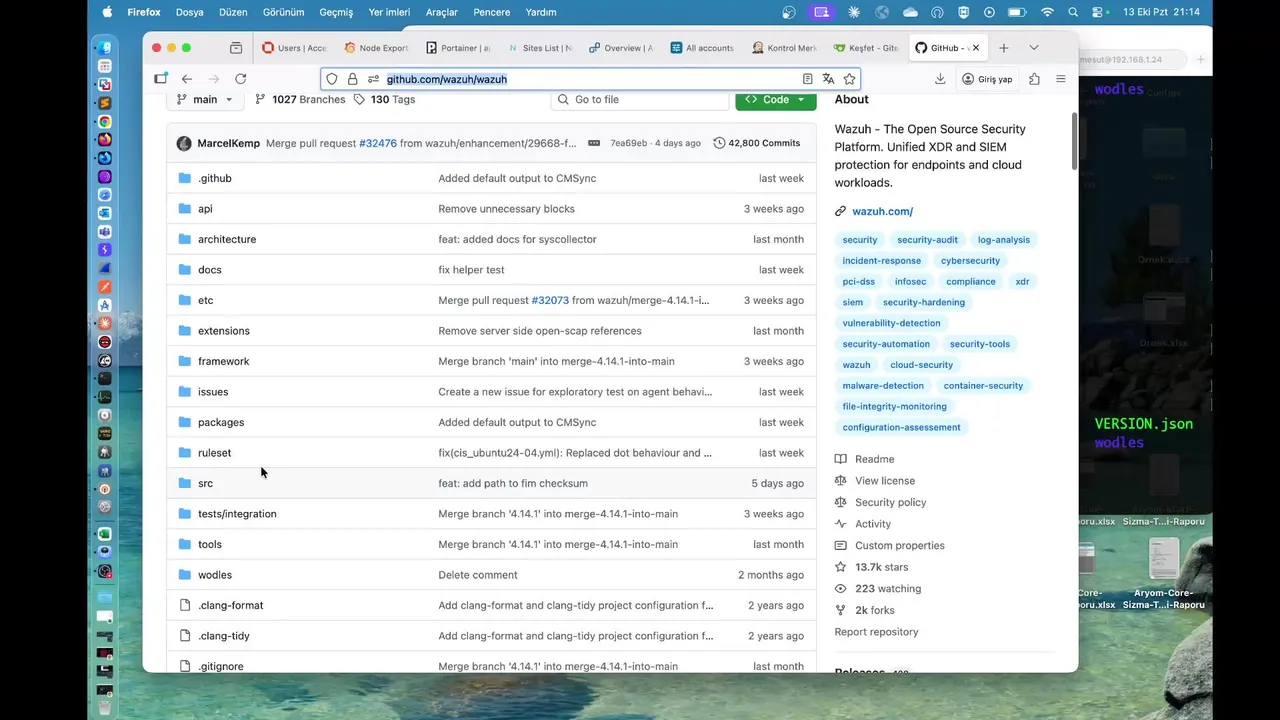Open the tests/integration folder
Image resolution: width=1280 pixels, height=720 pixels.
237,514
